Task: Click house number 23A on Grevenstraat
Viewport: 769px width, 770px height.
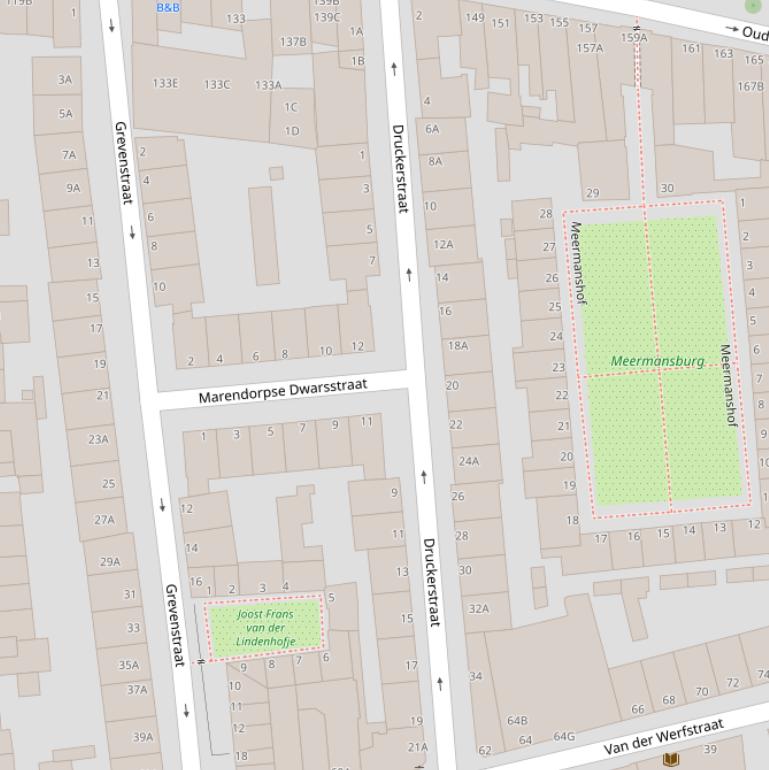Action: tap(98, 439)
